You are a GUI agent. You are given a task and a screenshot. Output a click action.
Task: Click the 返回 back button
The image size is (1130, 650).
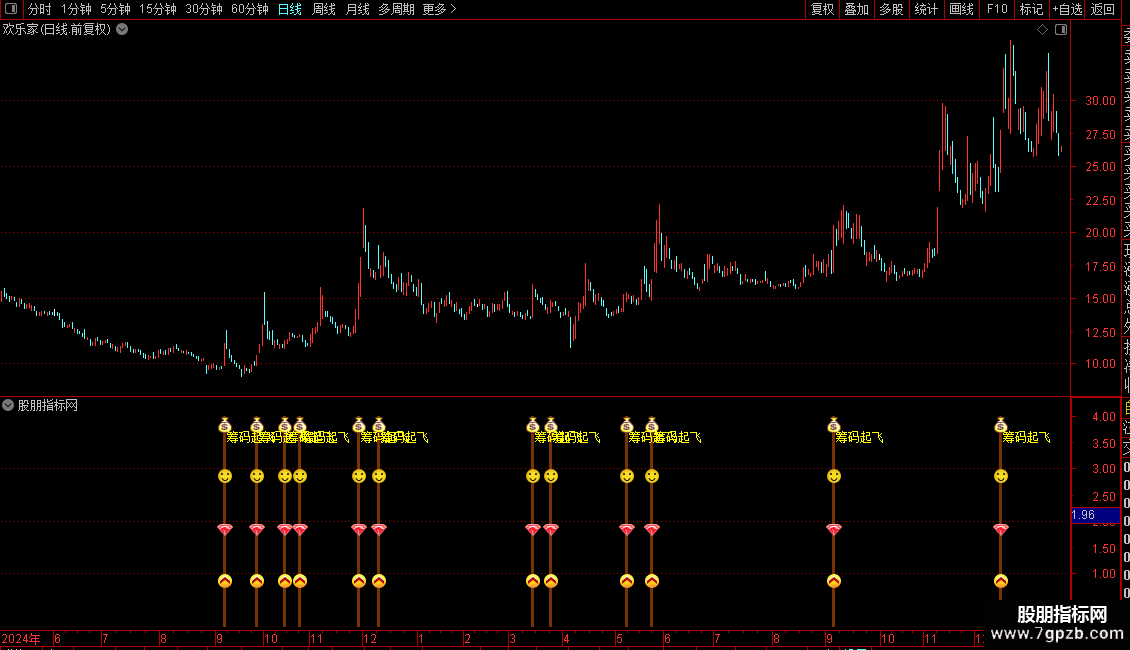point(1103,9)
